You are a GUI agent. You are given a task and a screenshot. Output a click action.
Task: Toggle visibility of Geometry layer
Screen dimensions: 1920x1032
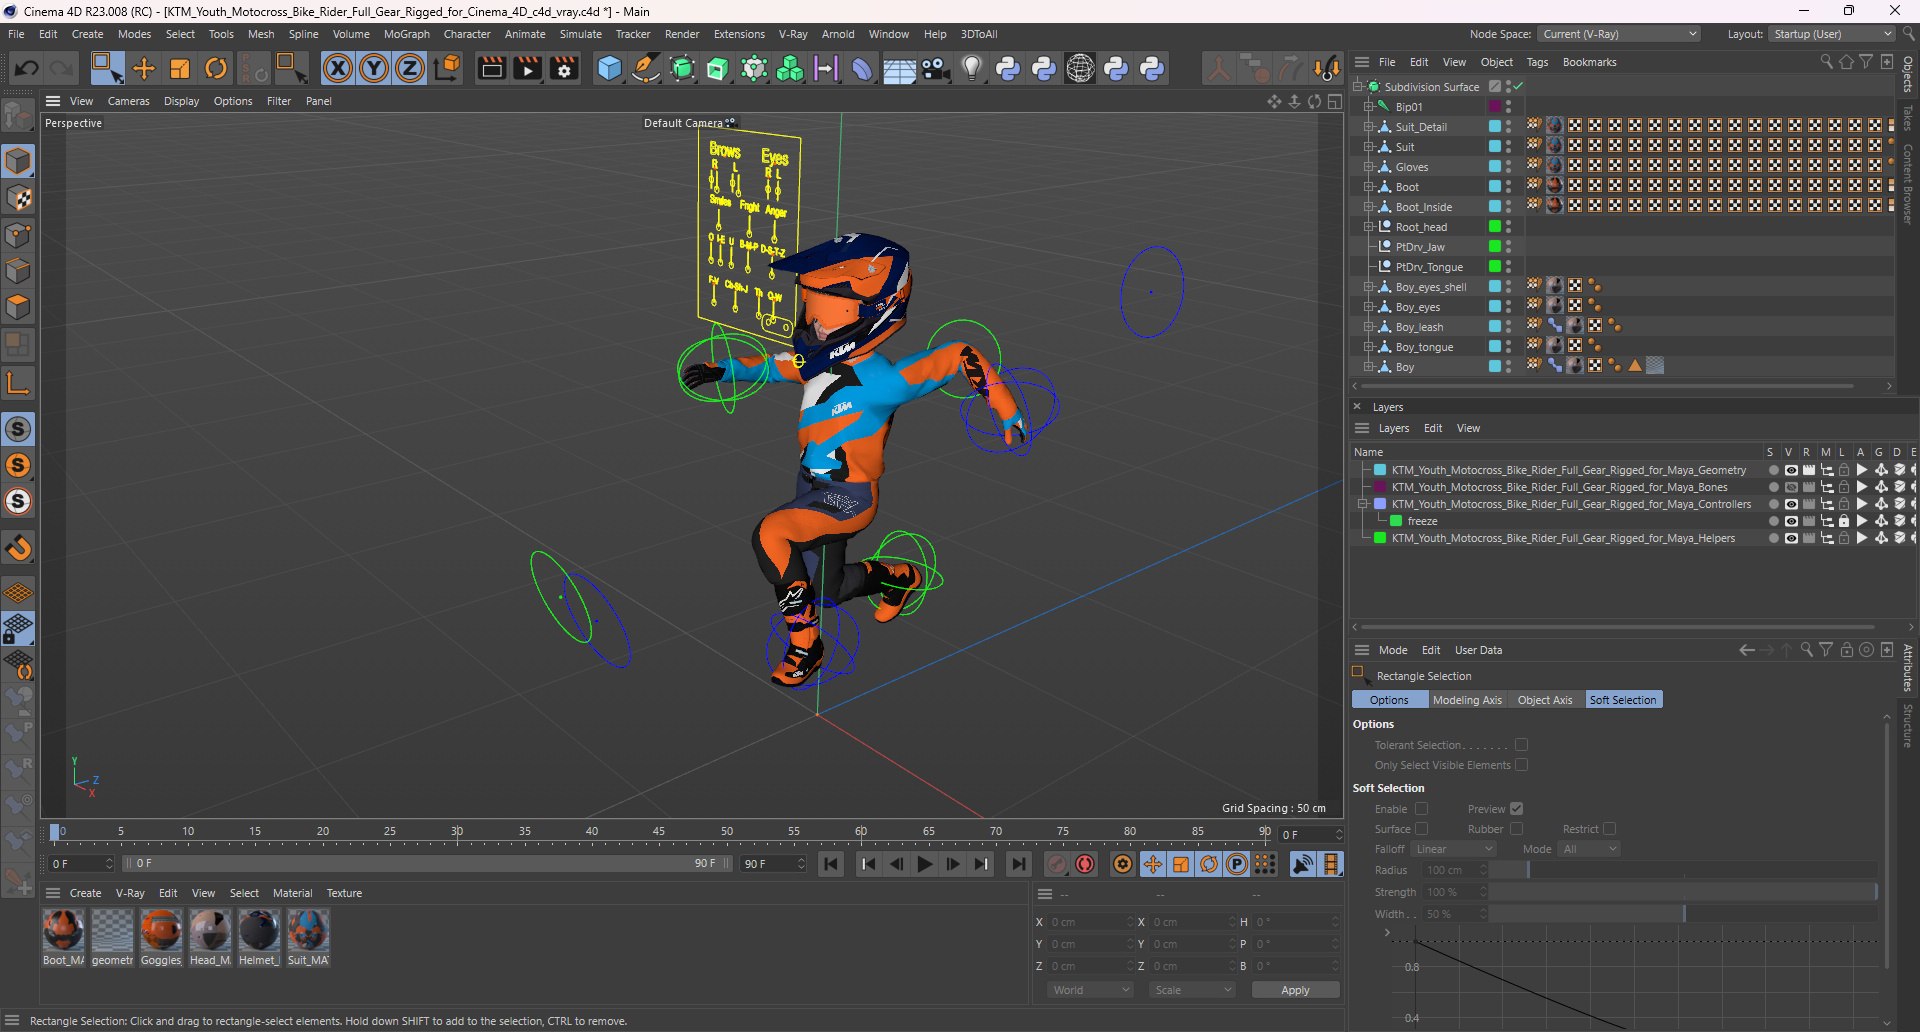click(1791, 470)
